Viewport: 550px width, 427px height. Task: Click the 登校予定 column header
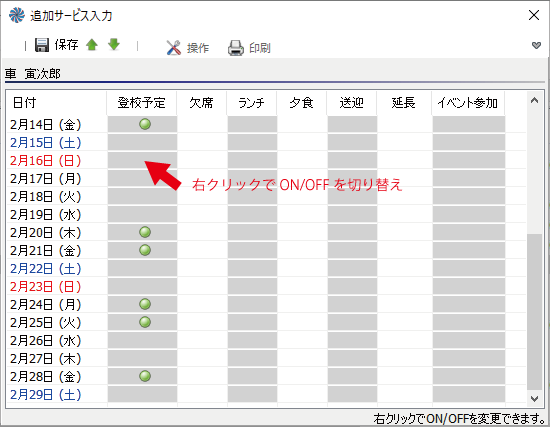[141, 103]
